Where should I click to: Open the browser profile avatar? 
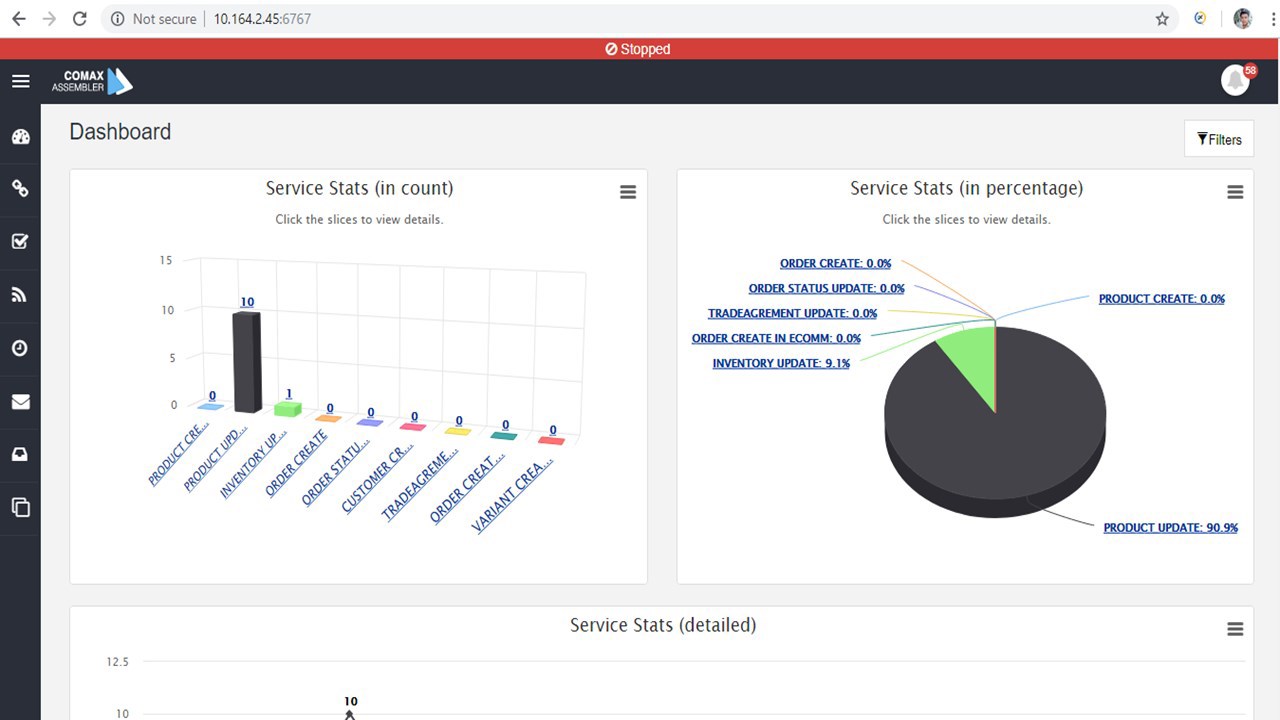[1243, 18]
